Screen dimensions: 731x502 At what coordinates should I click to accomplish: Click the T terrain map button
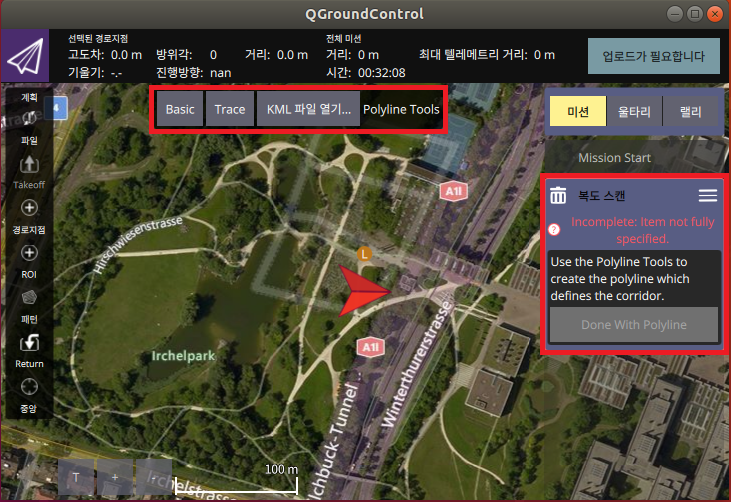(76, 477)
